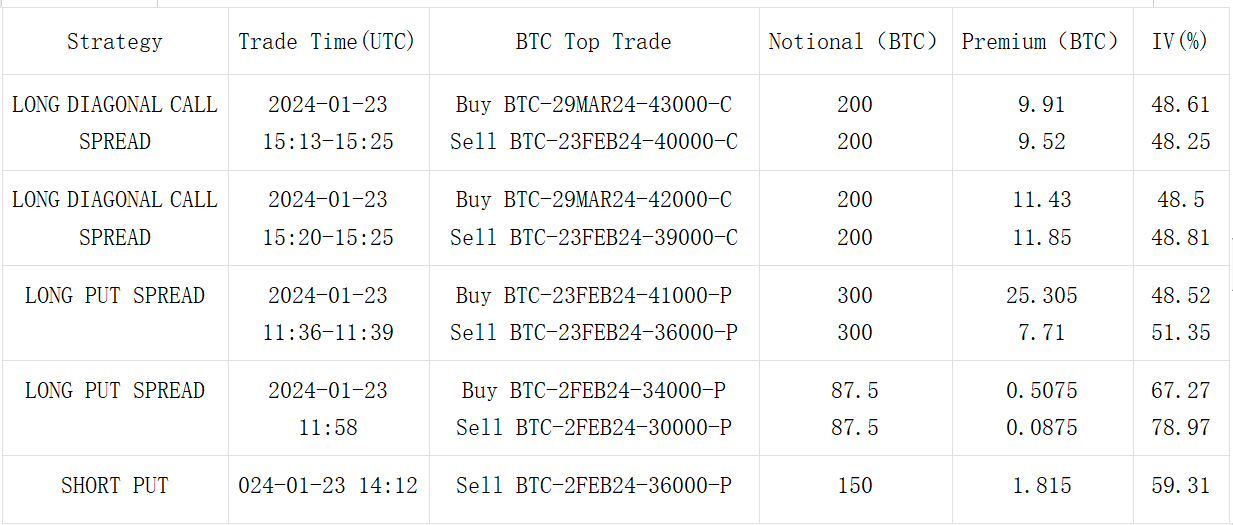Image resolution: width=1233 pixels, height=525 pixels.
Task: Select Sell BTC-23FEB24-39000-C trade
Action: pos(593,238)
